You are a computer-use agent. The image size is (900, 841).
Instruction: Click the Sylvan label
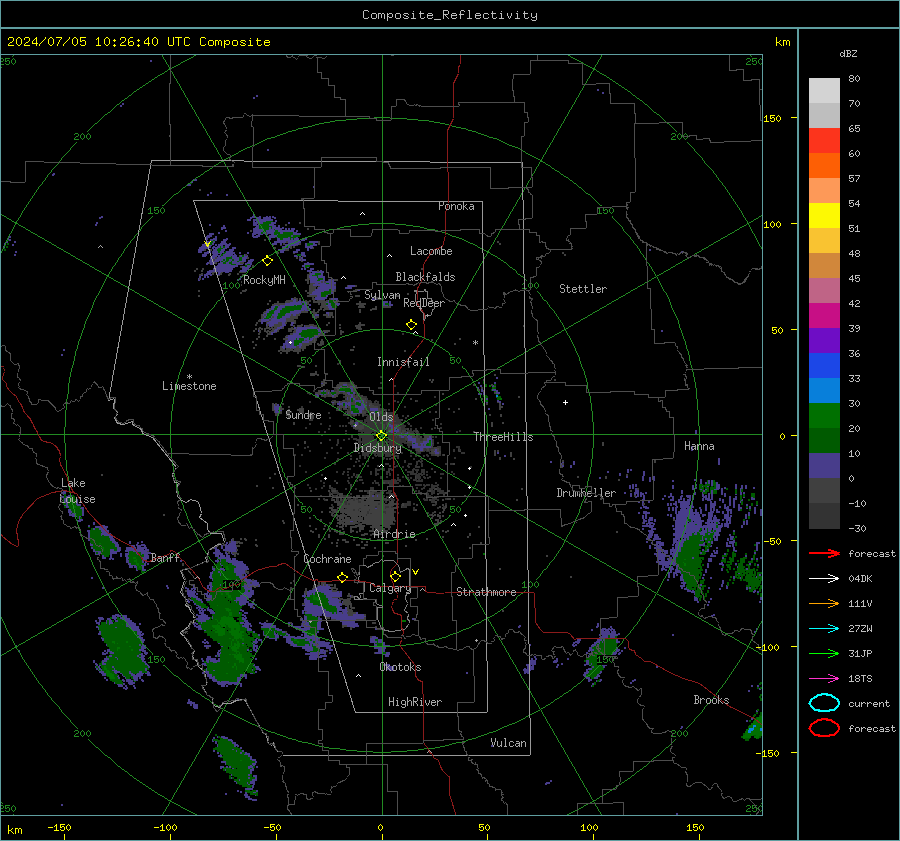pos(382,295)
